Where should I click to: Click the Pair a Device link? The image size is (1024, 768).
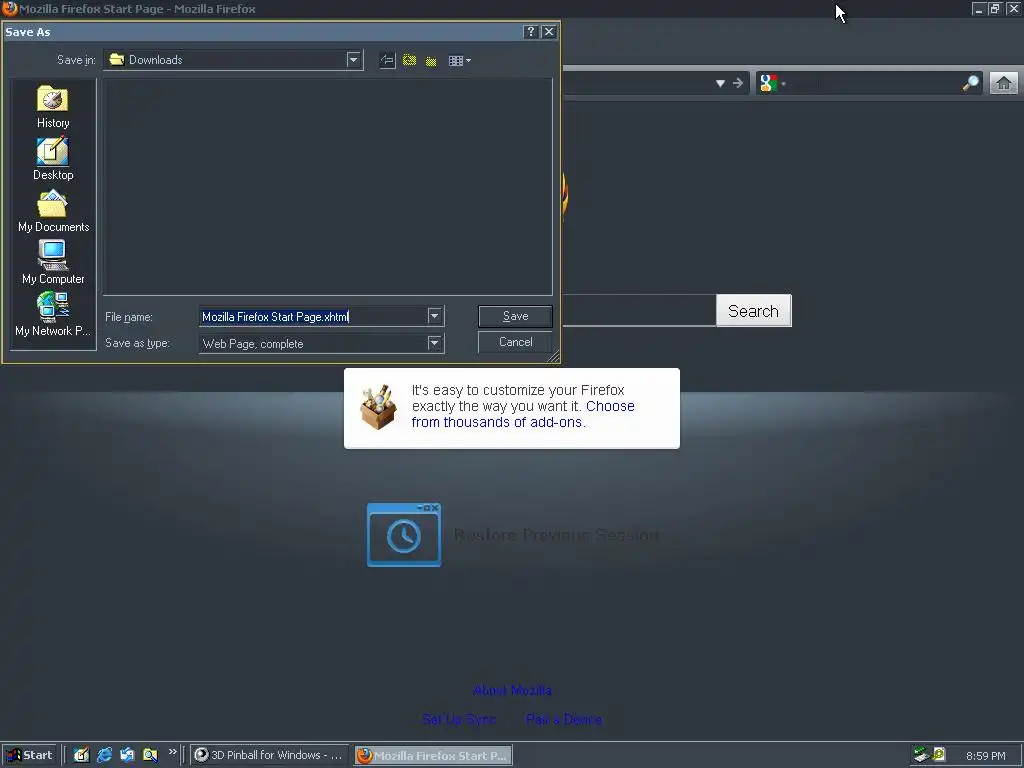tap(564, 719)
